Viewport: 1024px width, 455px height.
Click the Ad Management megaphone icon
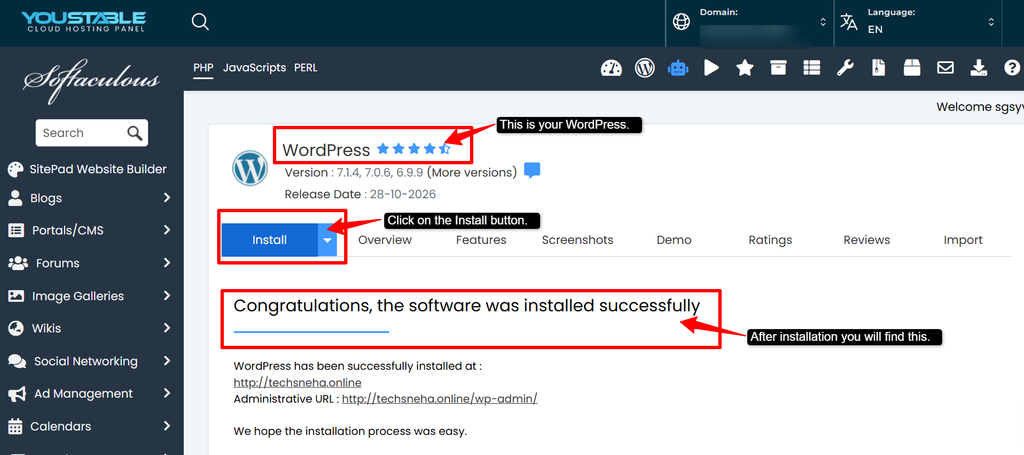[17, 394]
